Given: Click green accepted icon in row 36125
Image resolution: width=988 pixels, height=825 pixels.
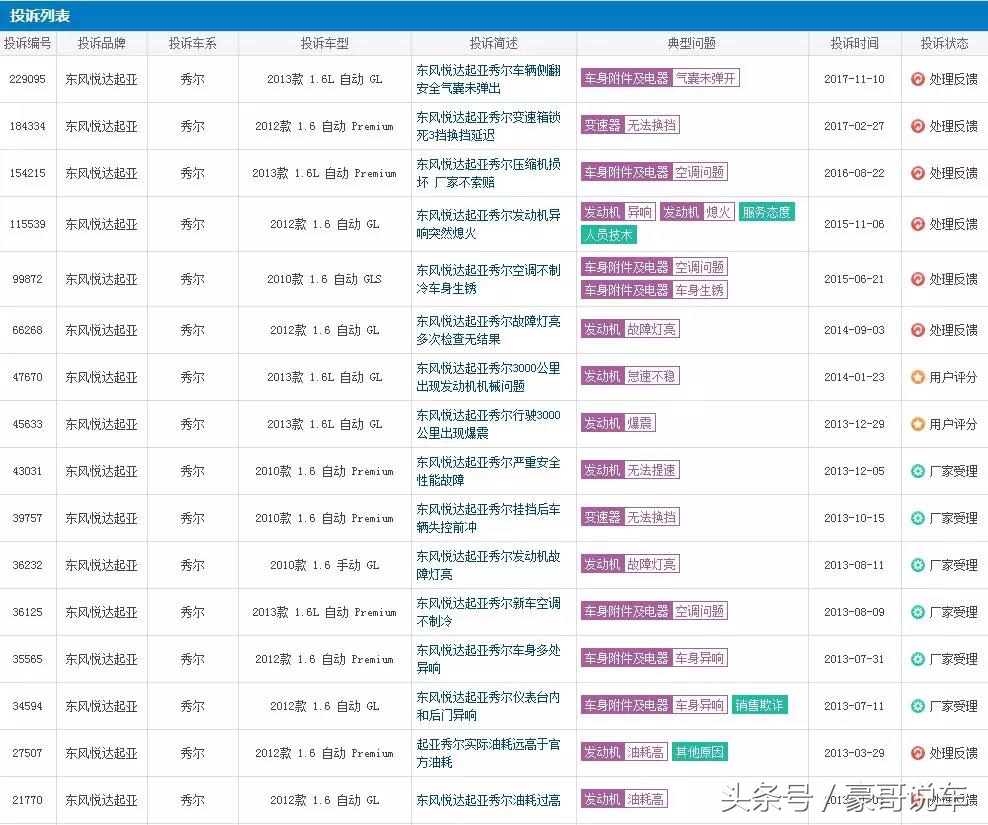Looking at the screenshot, I should 917,612.
